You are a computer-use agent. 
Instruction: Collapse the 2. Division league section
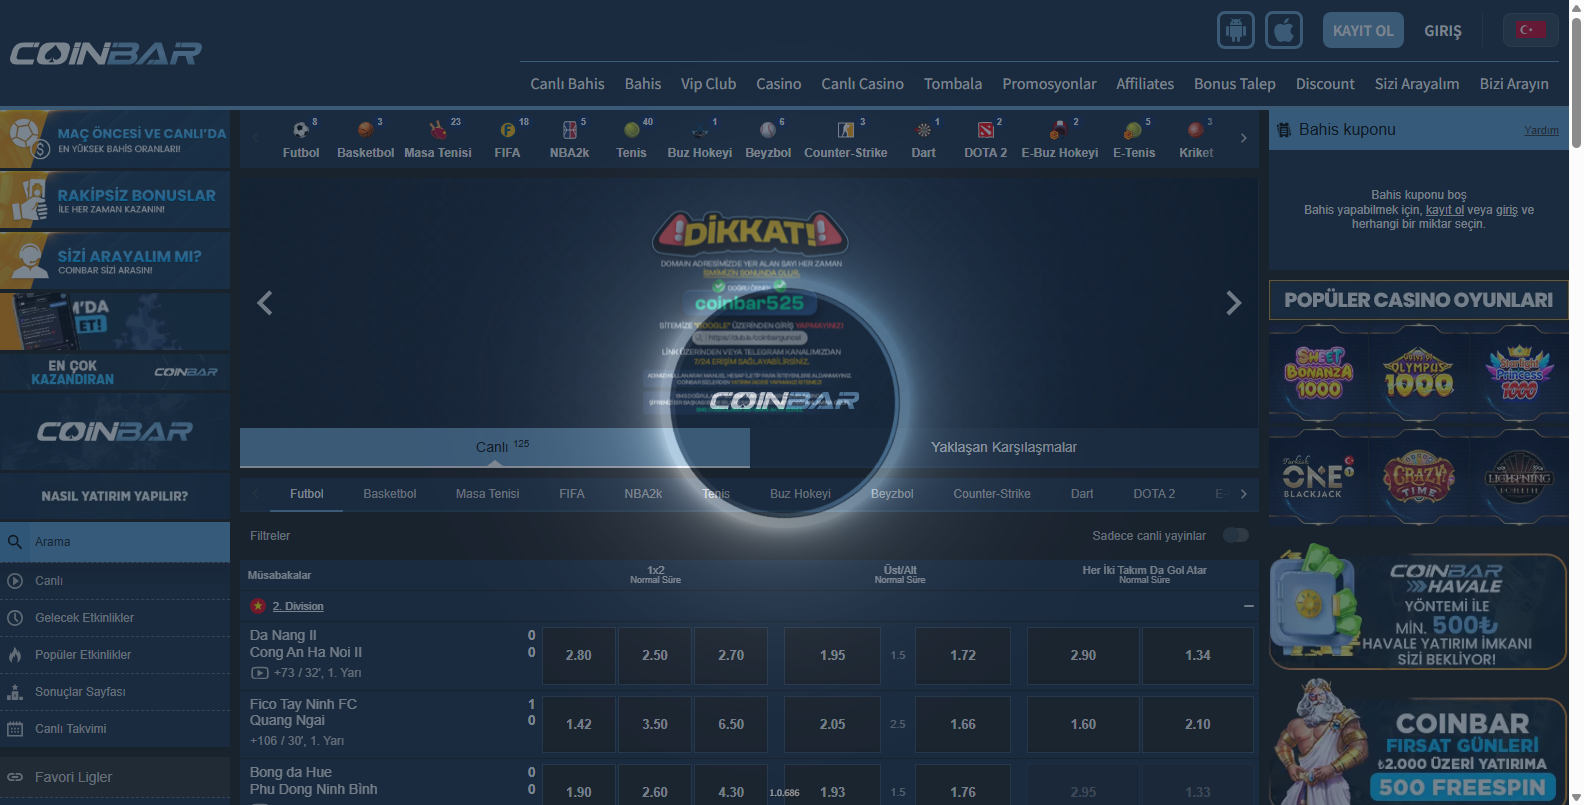pyautogui.click(x=1248, y=606)
